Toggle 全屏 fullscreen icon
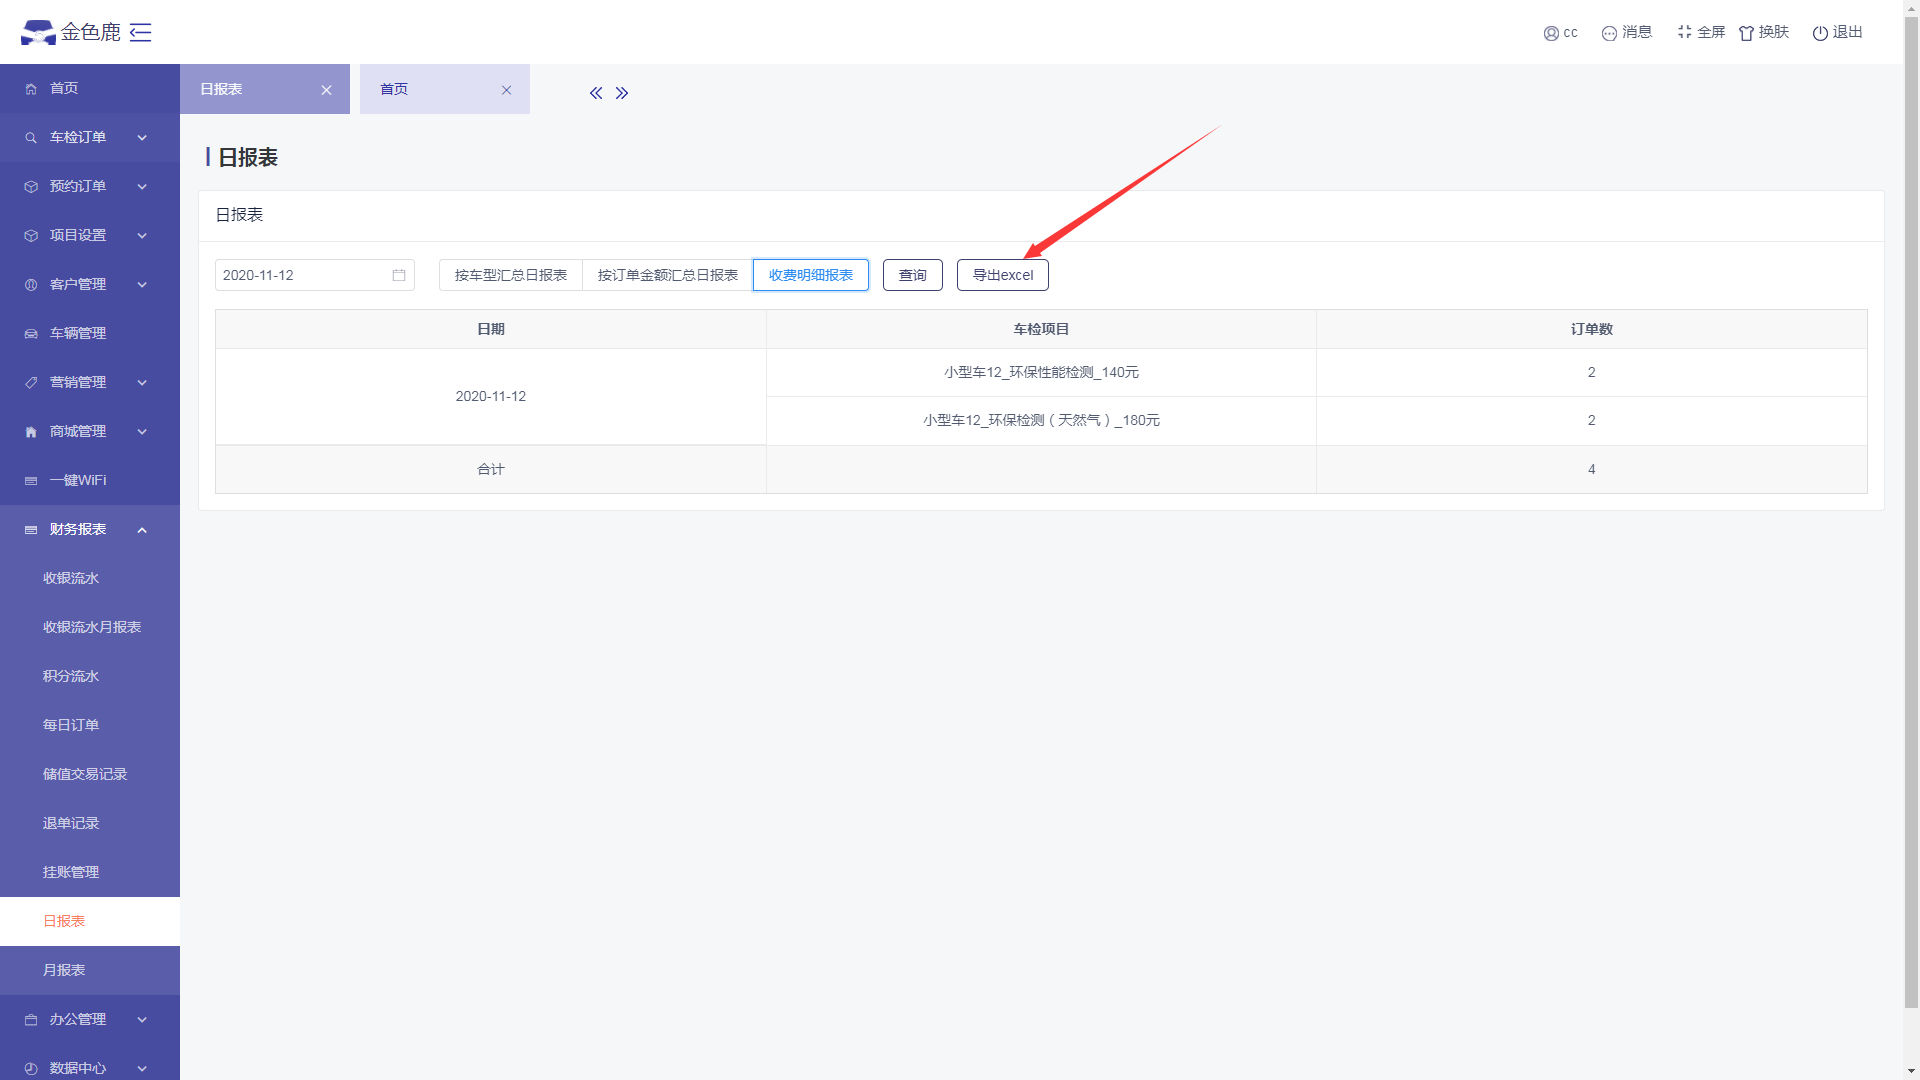Screen dimensions: 1920x1080 click(1685, 32)
